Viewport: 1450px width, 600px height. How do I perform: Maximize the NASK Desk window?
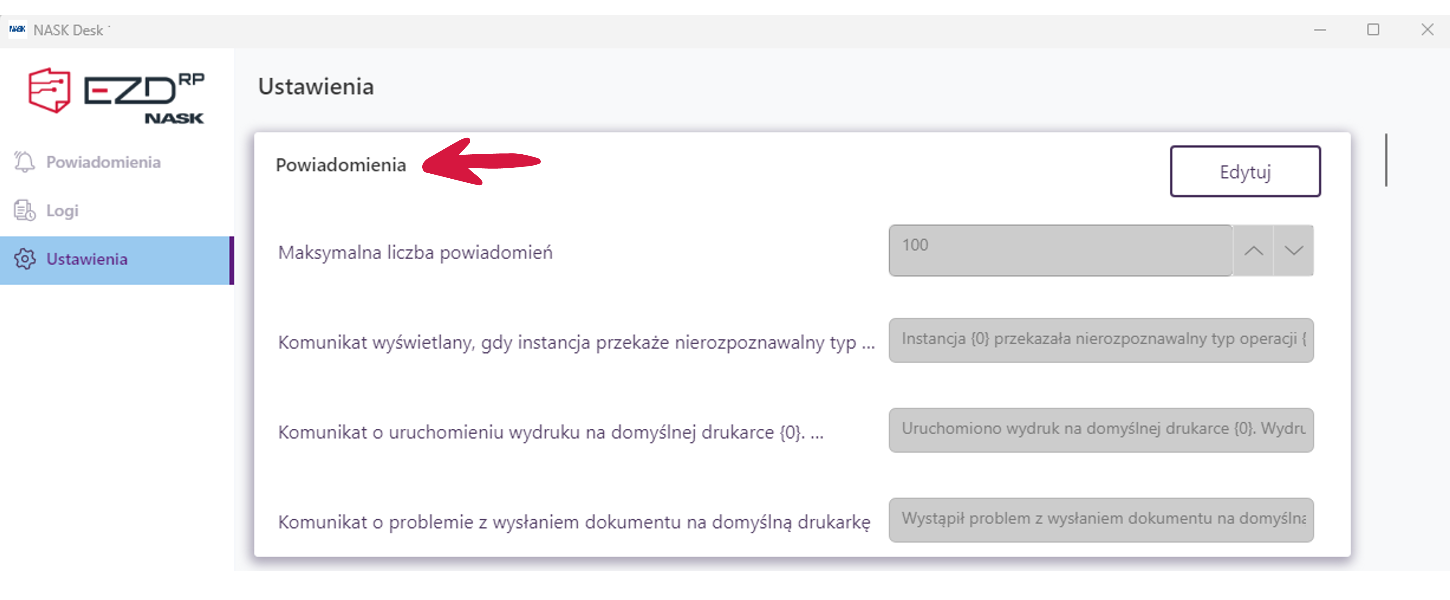pyautogui.click(x=1374, y=30)
